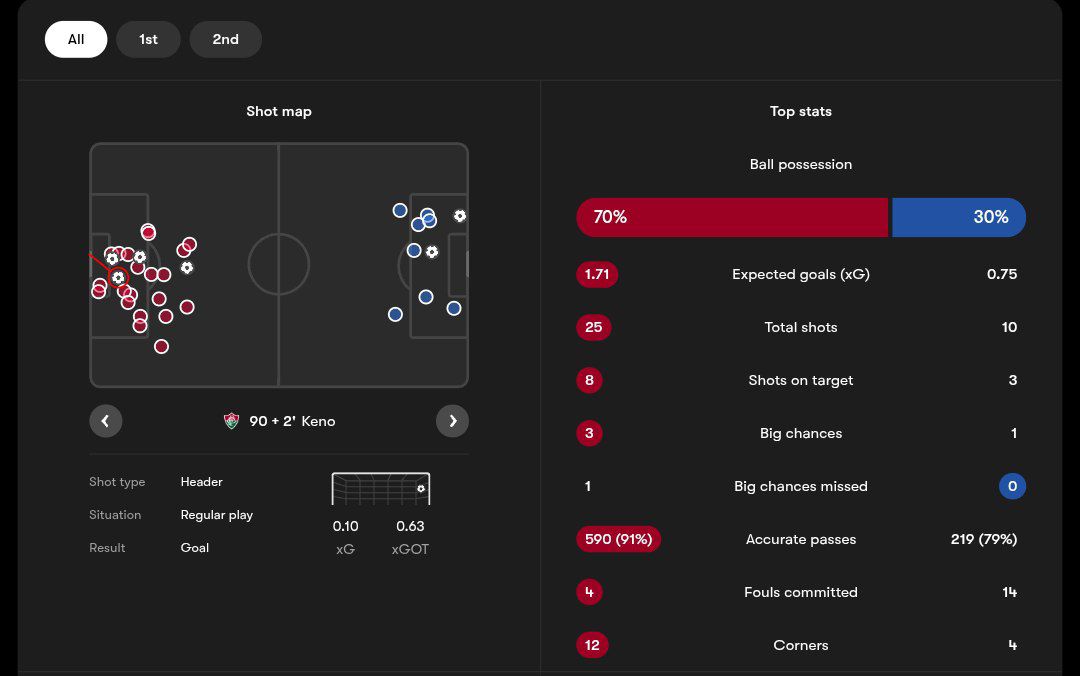Click the Shot map heading
Viewport: 1080px width, 676px height.
point(279,111)
